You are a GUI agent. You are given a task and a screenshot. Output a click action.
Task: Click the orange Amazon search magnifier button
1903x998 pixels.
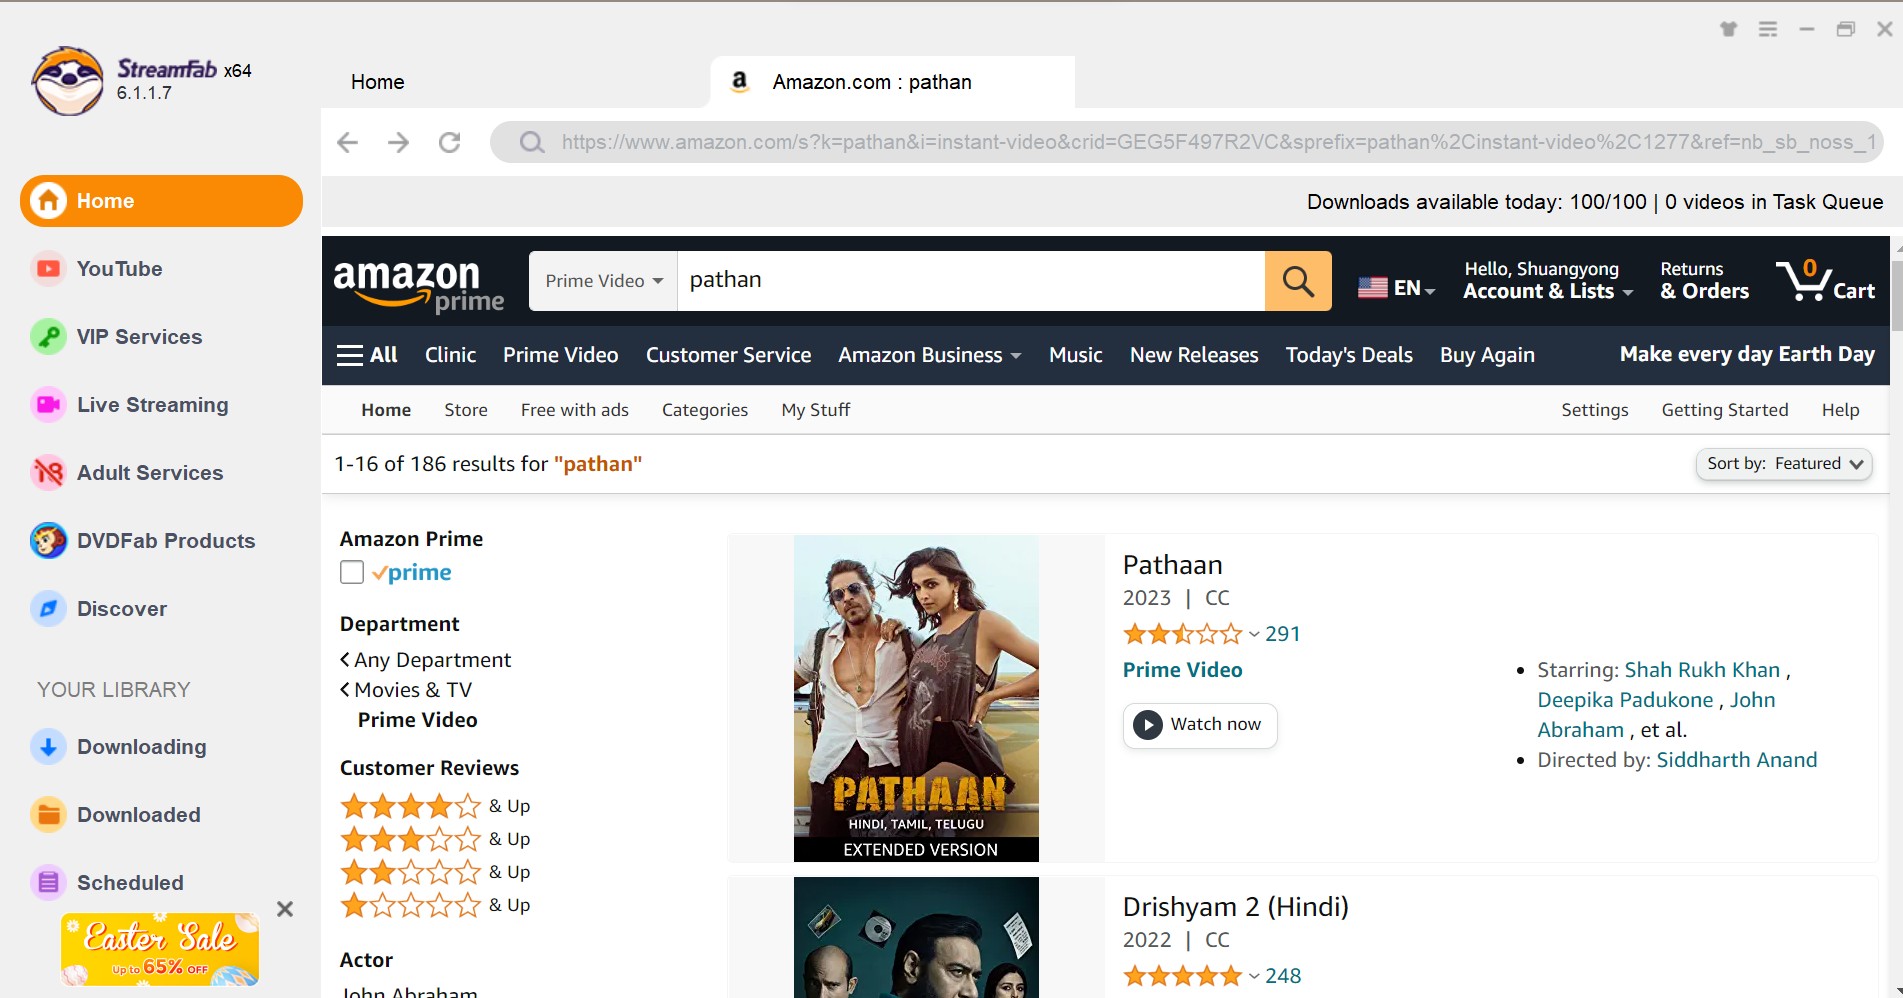(x=1298, y=281)
